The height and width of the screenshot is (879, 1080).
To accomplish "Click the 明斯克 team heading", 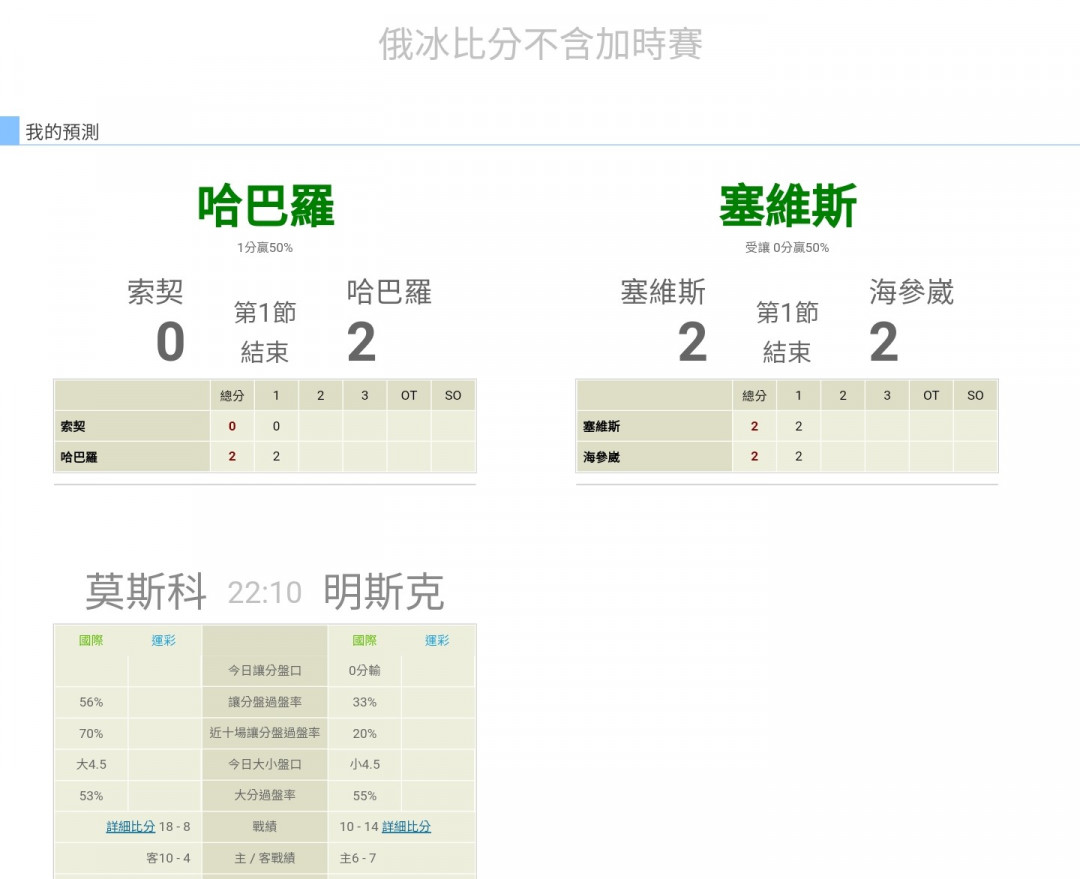I will (x=384, y=592).
